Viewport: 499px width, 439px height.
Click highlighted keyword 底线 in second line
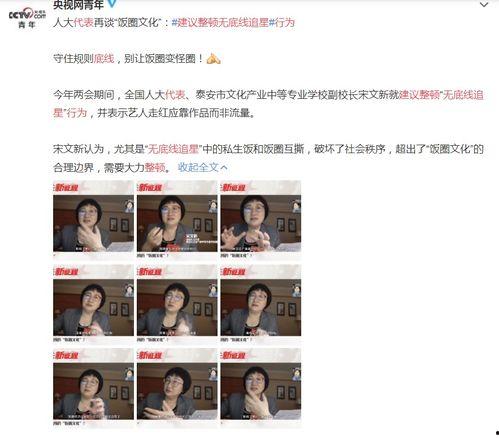coord(104,59)
